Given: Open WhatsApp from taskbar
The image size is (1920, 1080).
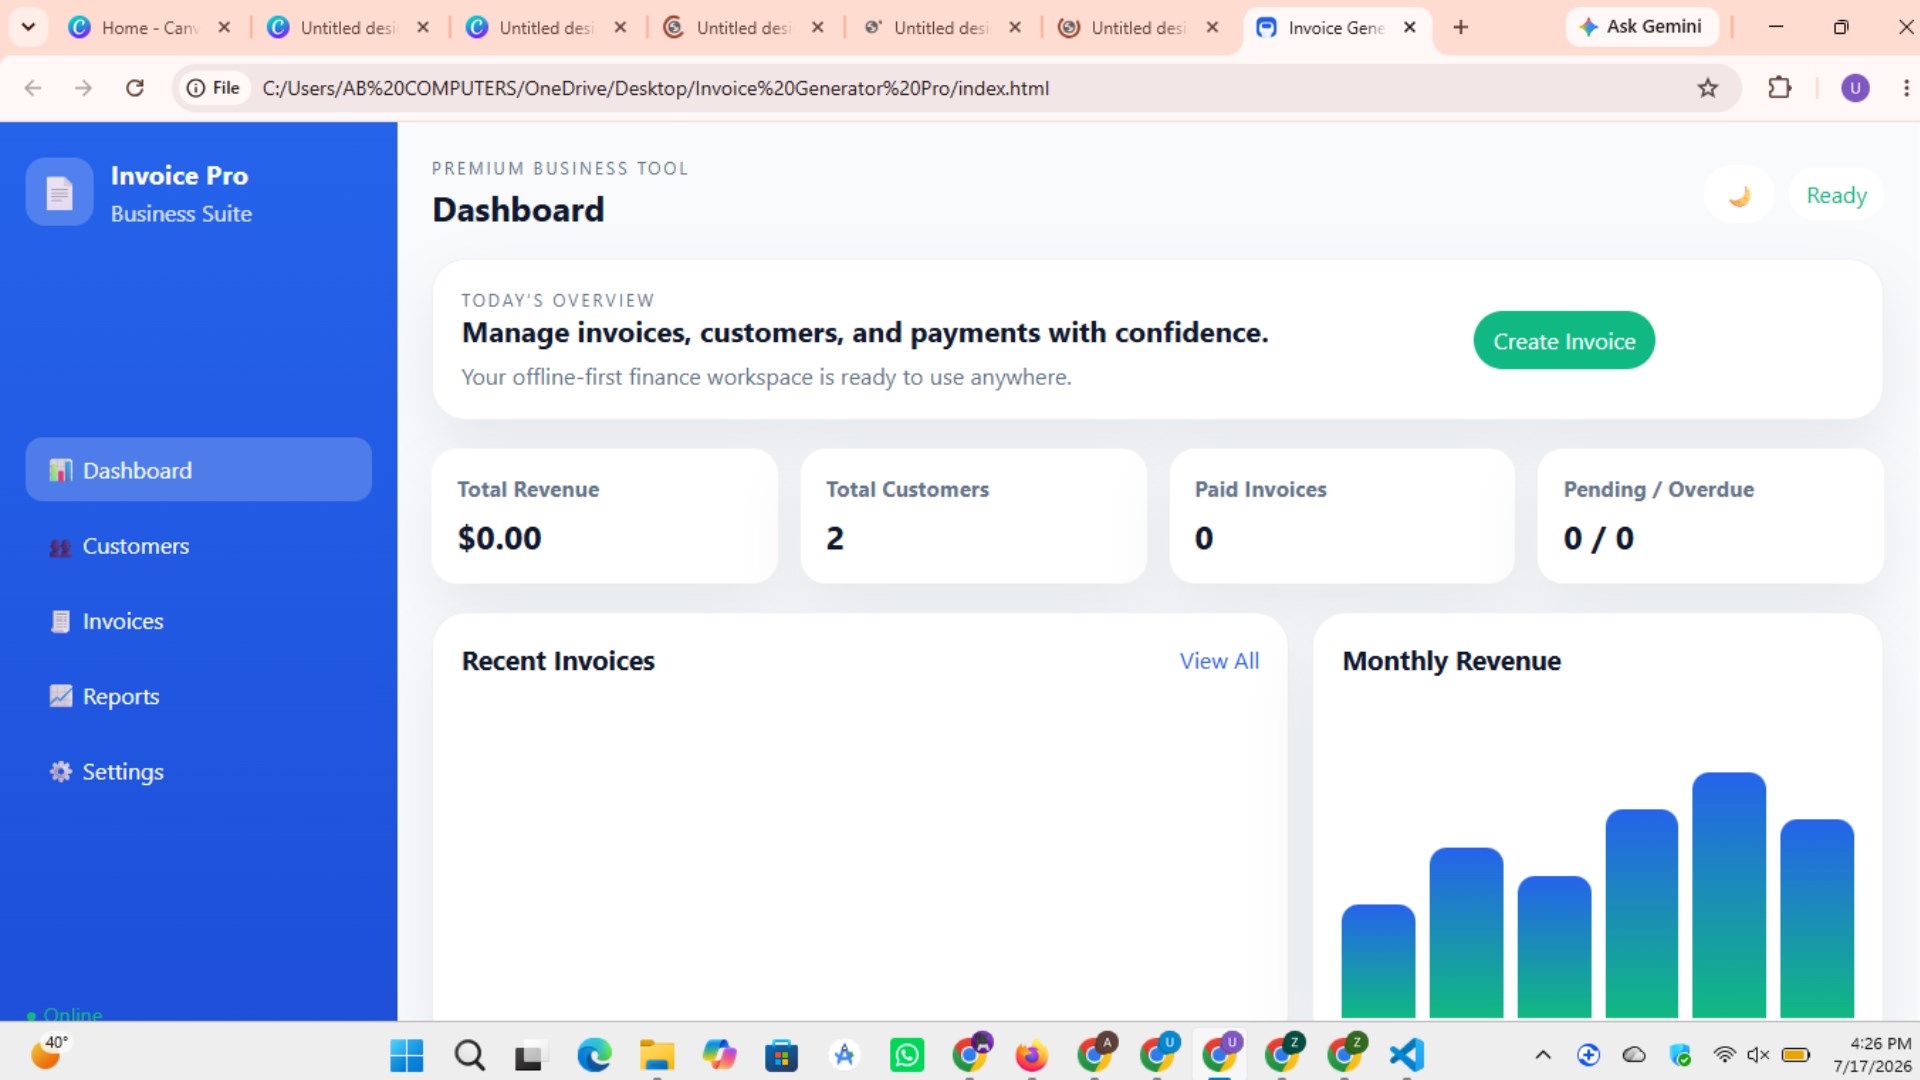Looking at the screenshot, I should tap(907, 1055).
